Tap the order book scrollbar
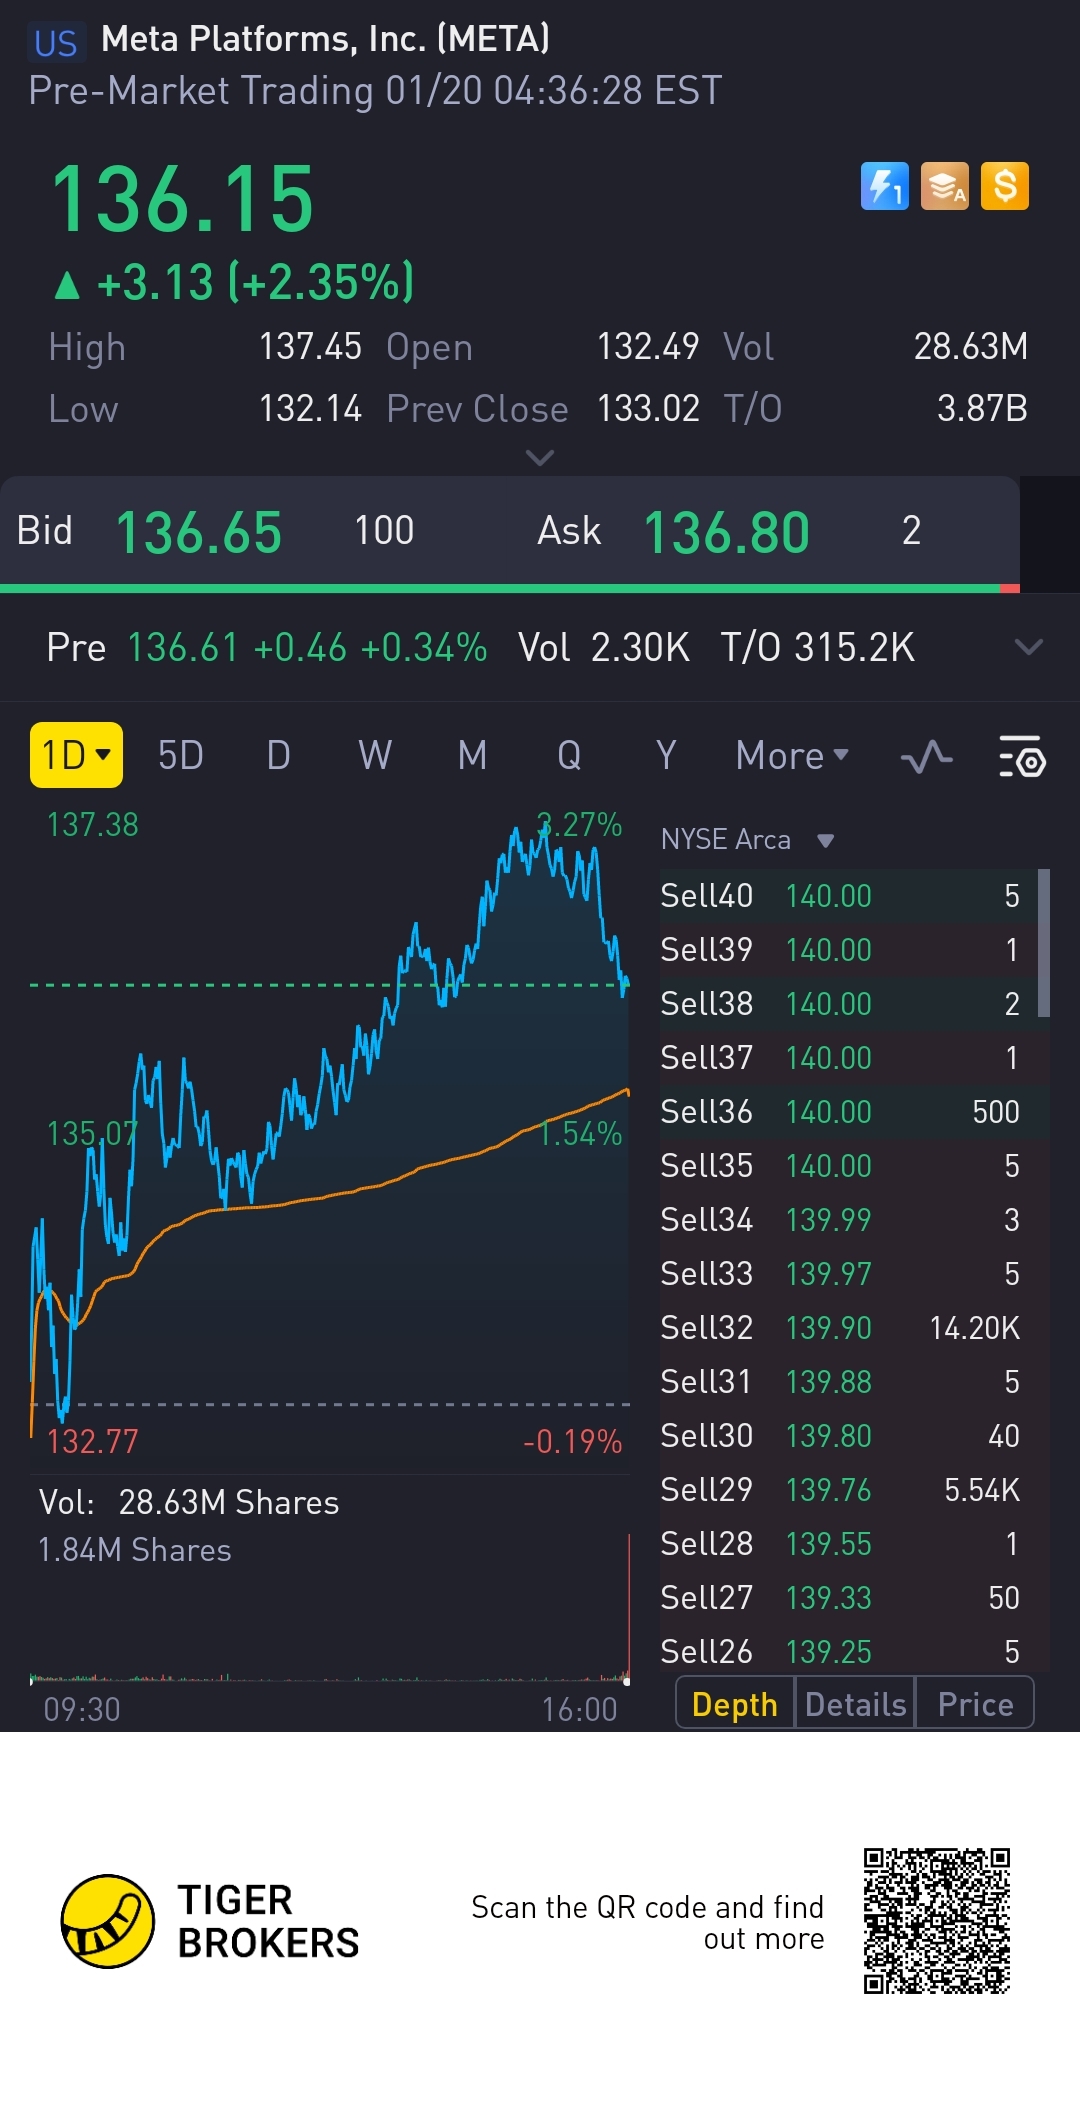Image resolution: width=1080 pixels, height=2112 pixels. tap(1044, 943)
